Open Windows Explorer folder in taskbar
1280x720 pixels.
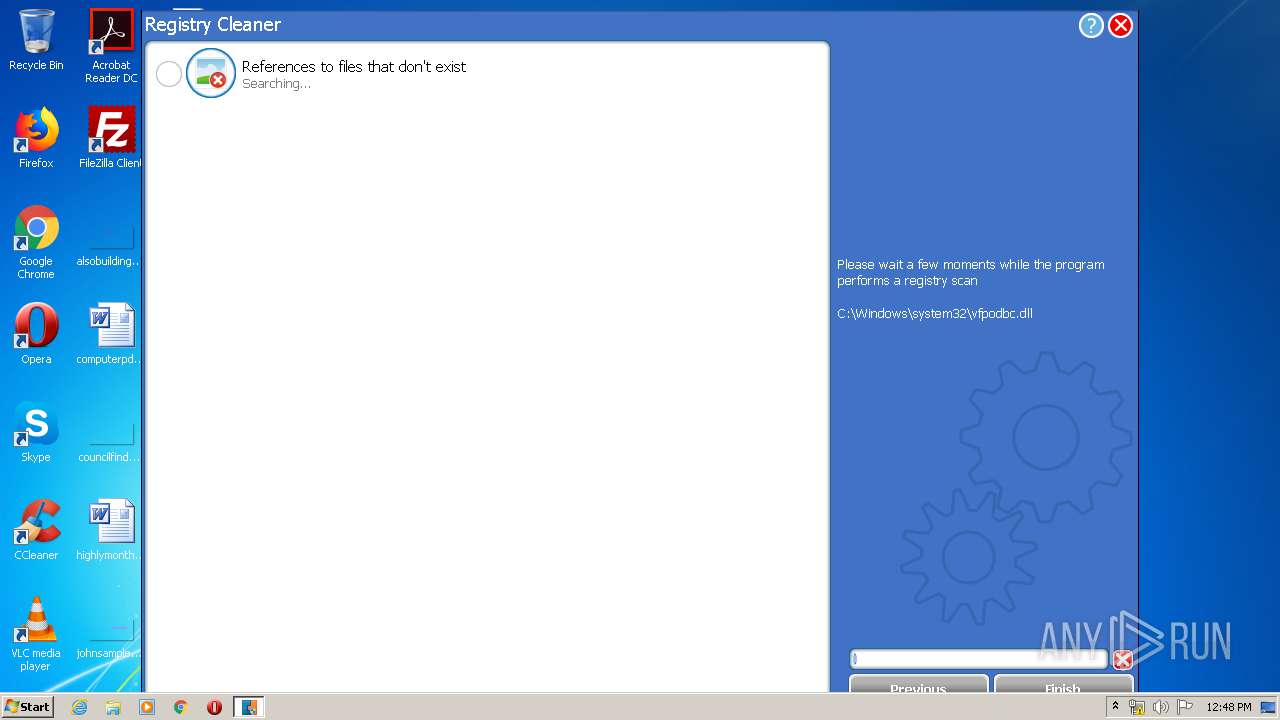coord(113,707)
